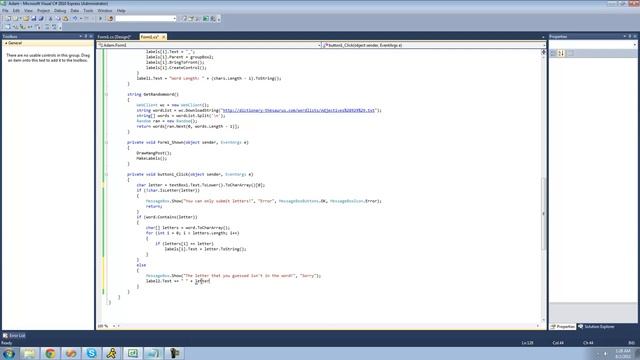
Task: Switch to the Form1.cs [Design] tab
Action: pos(114,37)
